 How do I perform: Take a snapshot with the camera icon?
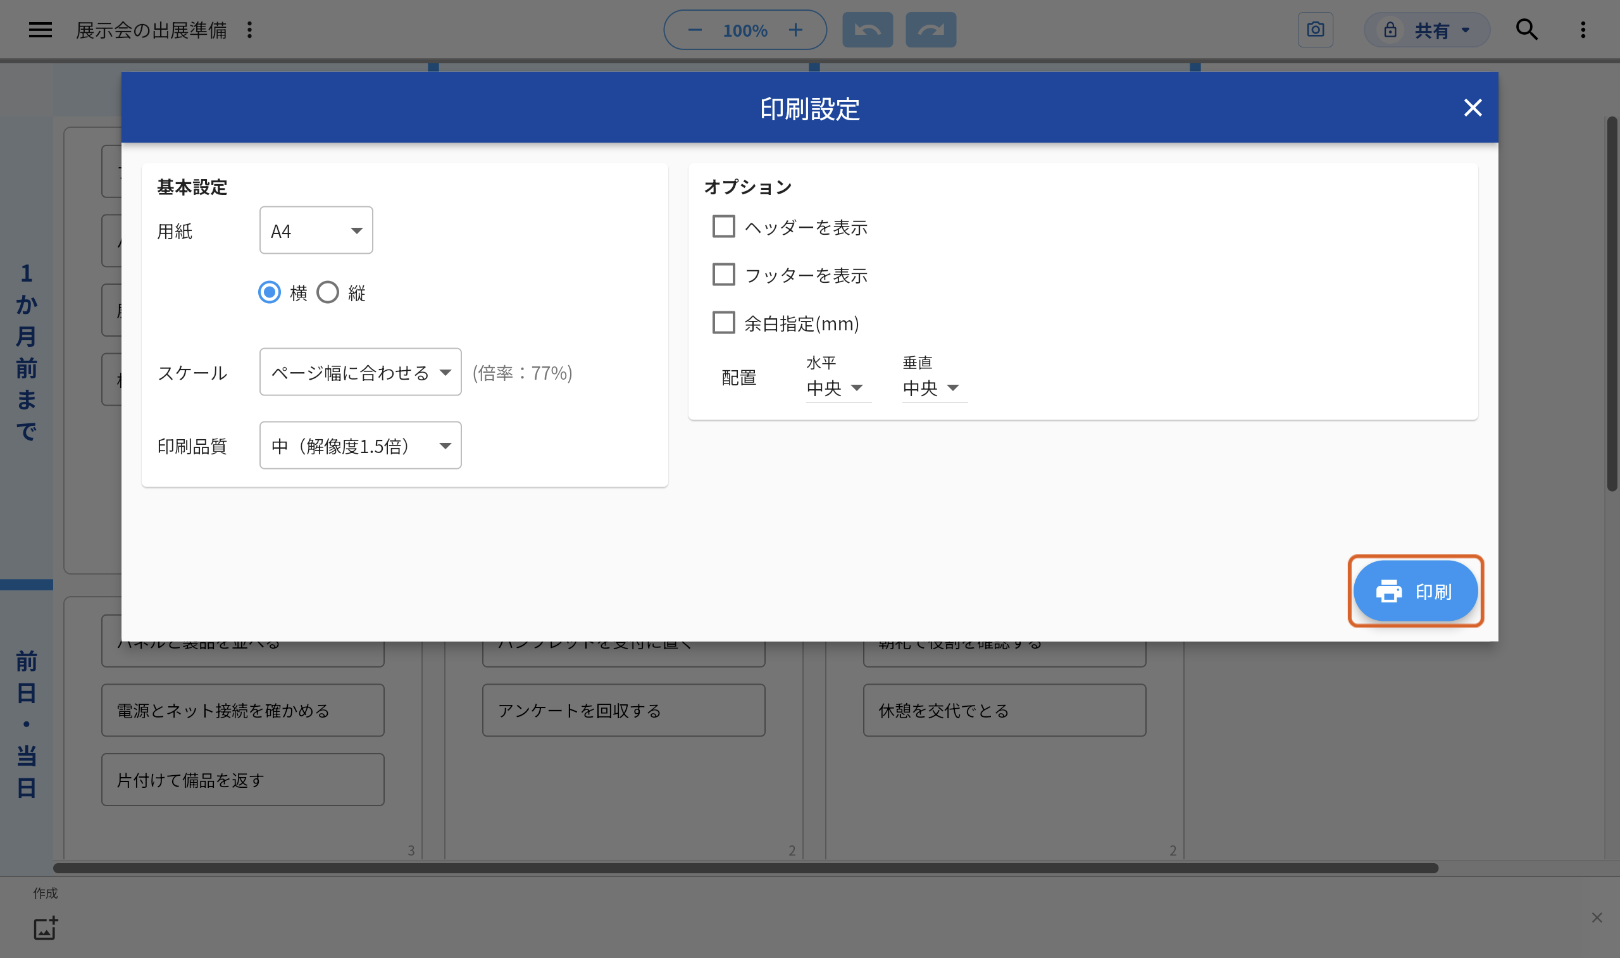1316,30
